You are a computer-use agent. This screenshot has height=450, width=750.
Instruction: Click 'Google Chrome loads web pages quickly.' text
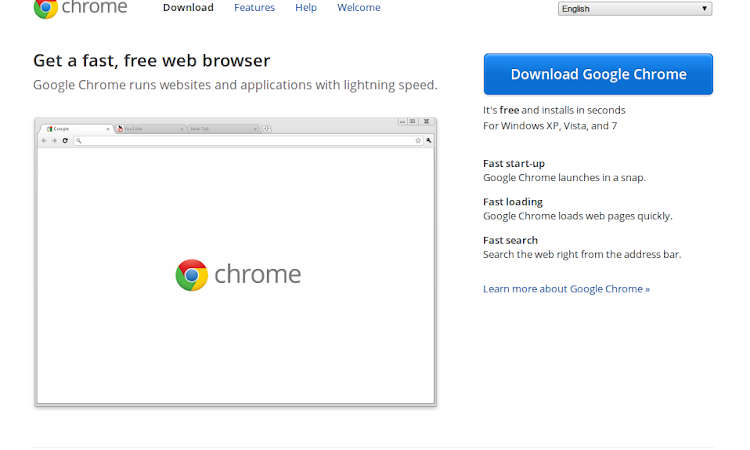point(578,216)
